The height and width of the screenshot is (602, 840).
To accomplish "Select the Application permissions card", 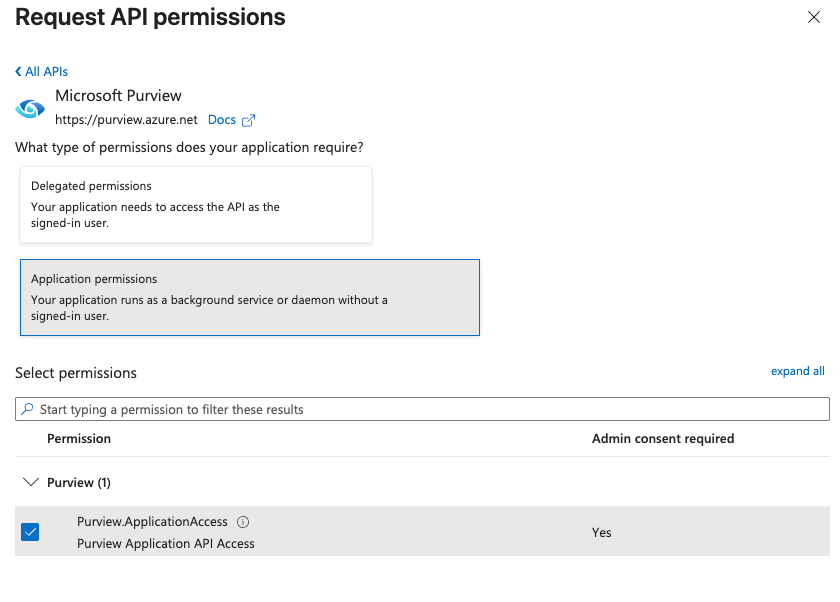I will (x=250, y=297).
